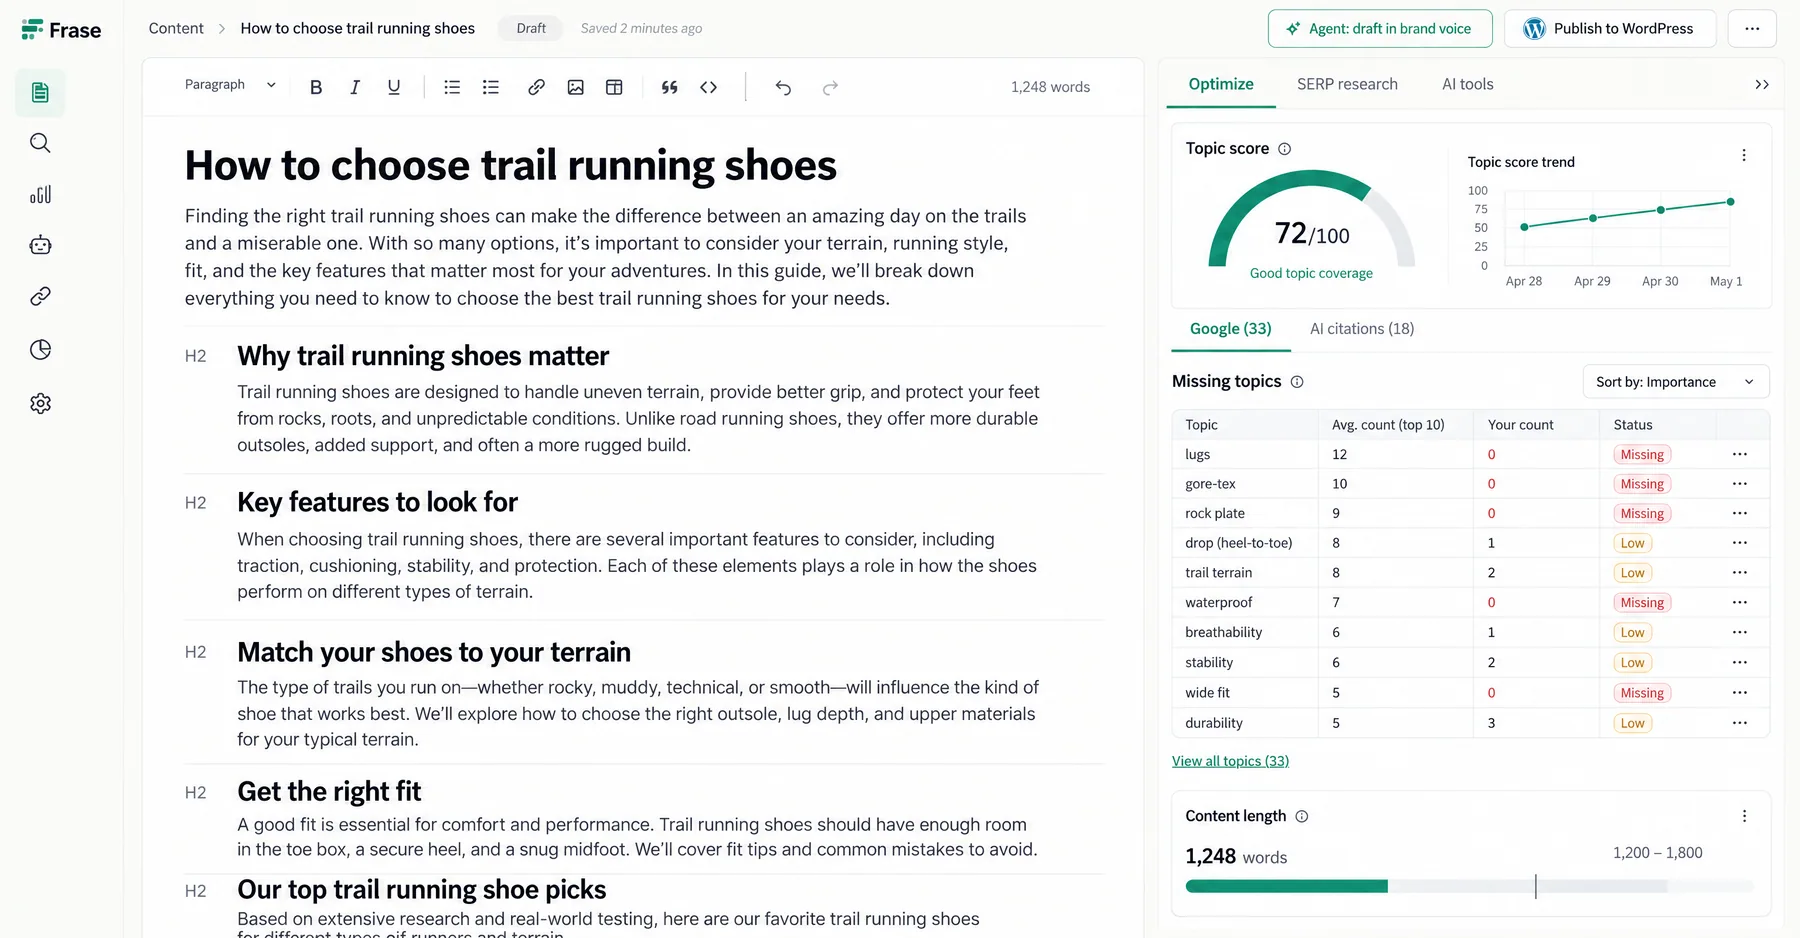This screenshot has height=938, width=1800.
Task: Open the search icon in left sidebar
Action: pos(40,143)
